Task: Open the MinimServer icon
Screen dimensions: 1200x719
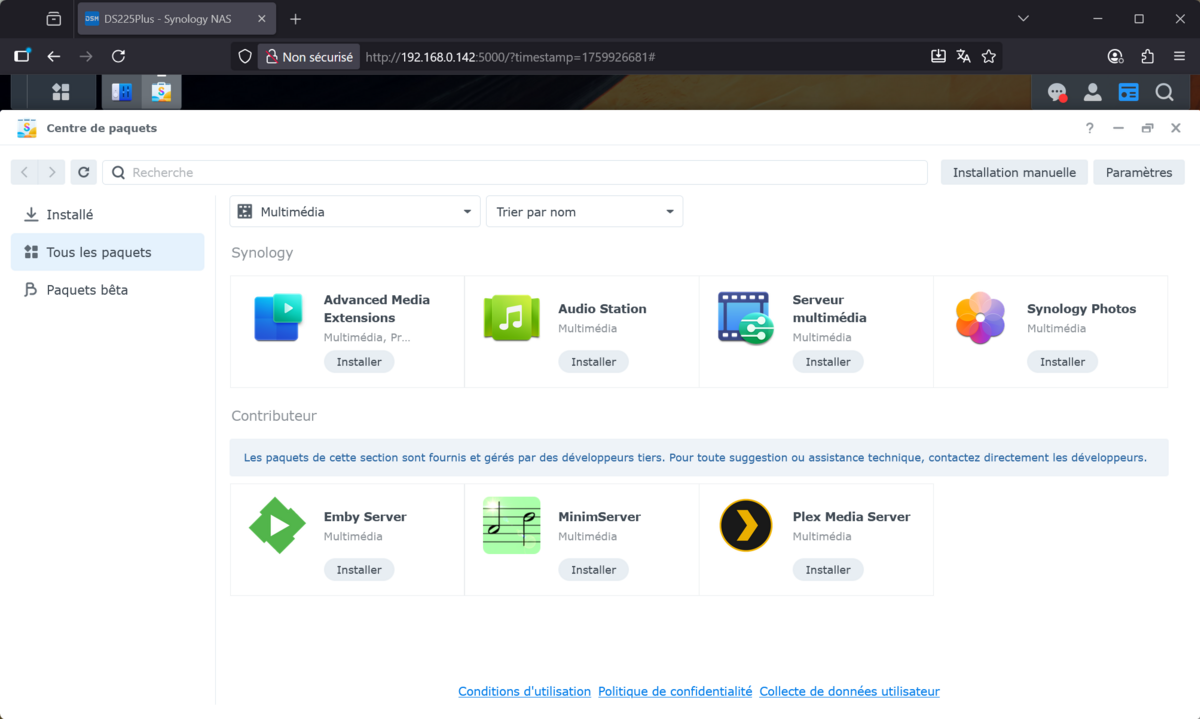Action: (x=511, y=525)
